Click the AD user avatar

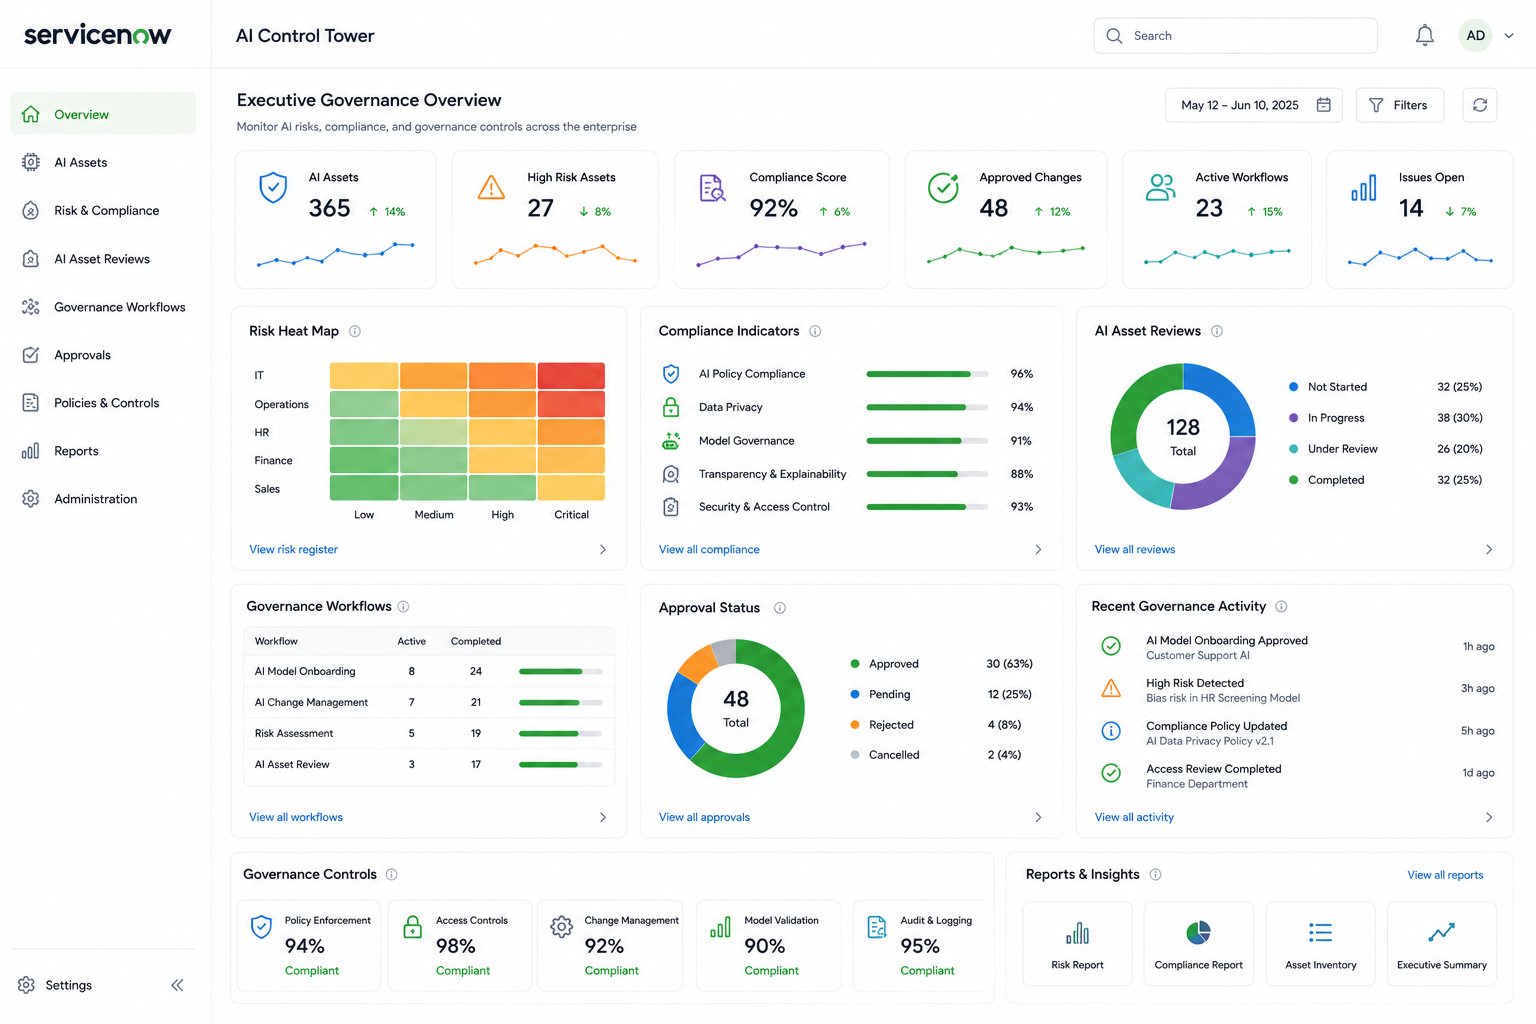pos(1475,36)
